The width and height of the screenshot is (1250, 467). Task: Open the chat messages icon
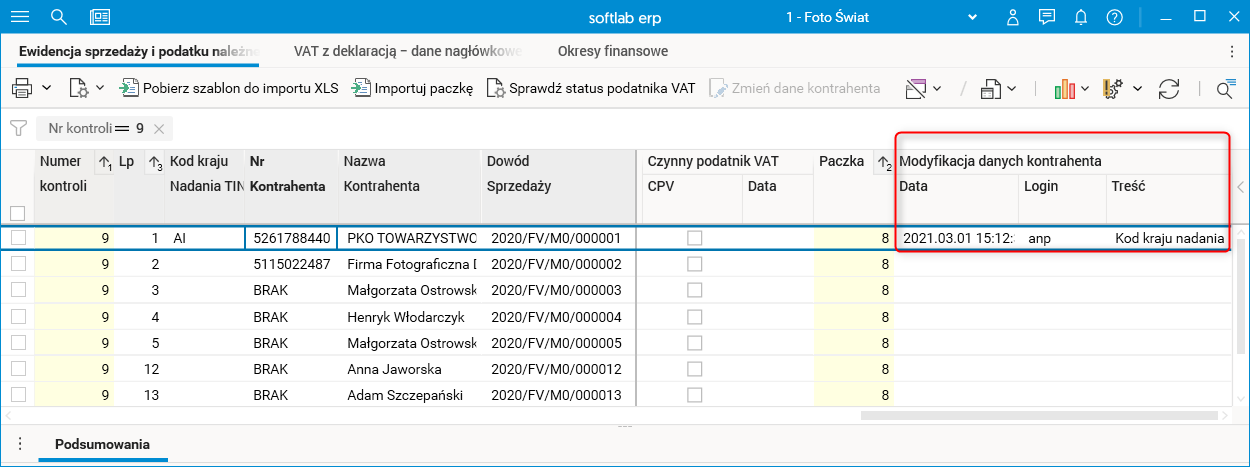click(1047, 17)
